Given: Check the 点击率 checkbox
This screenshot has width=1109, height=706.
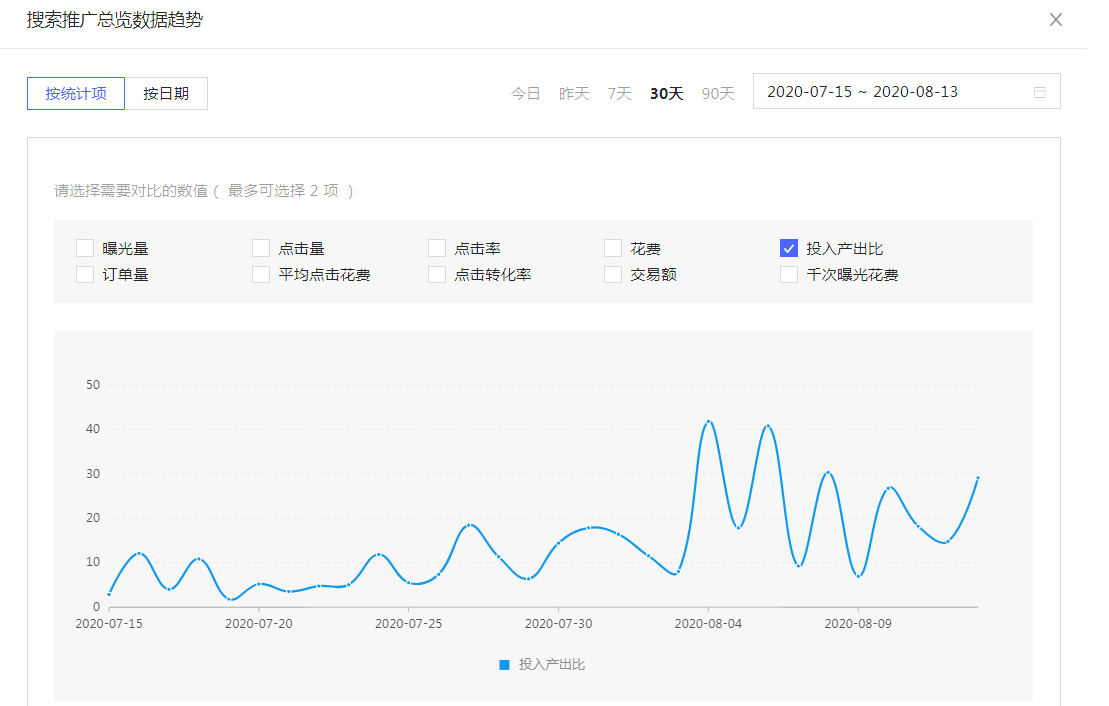Looking at the screenshot, I should pyautogui.click(x=437, y=248).
